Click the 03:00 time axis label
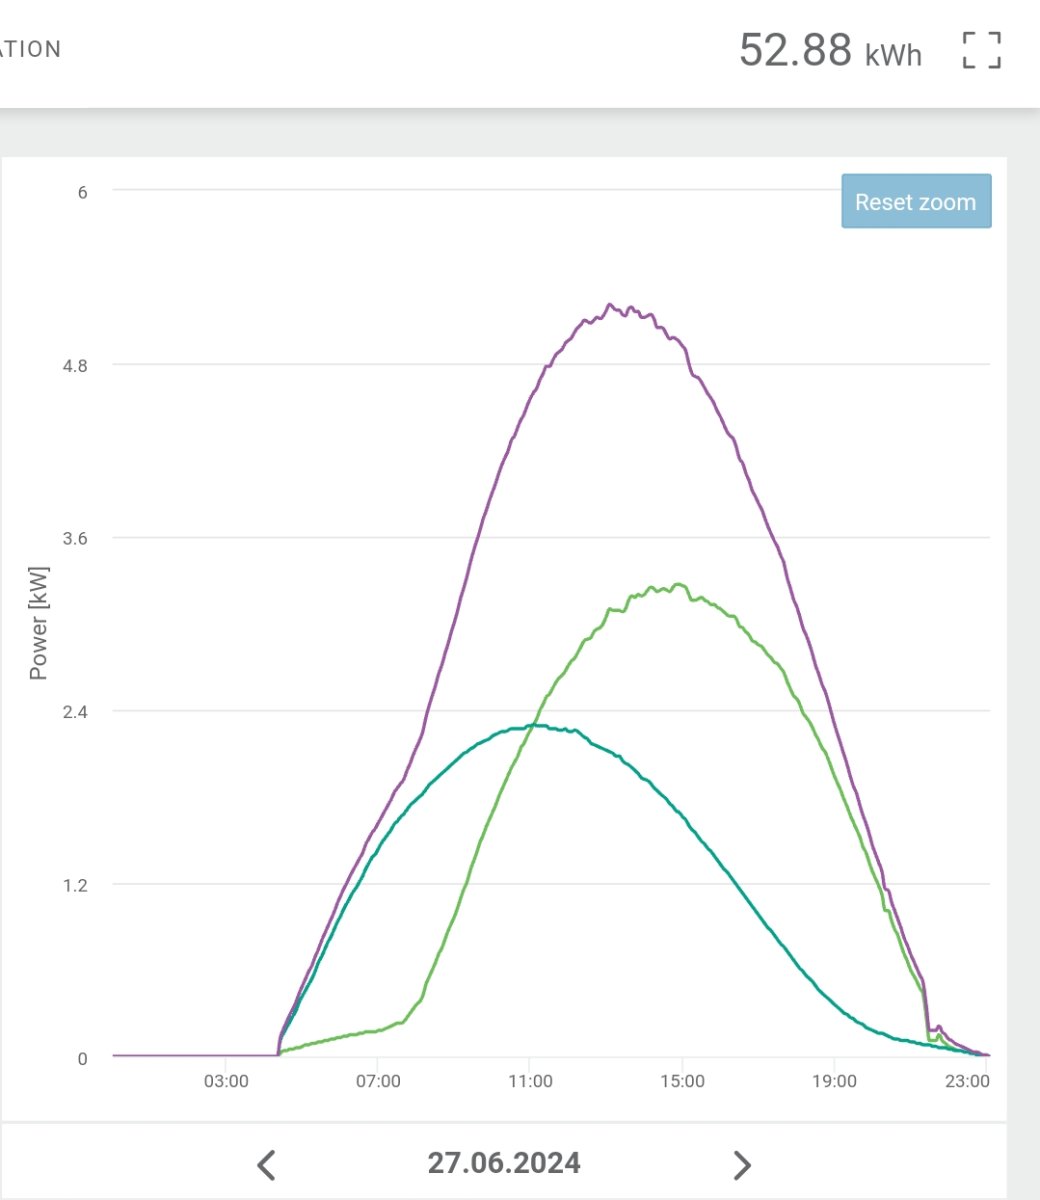The image size is (1040, 1200). tap(226, 1081)
